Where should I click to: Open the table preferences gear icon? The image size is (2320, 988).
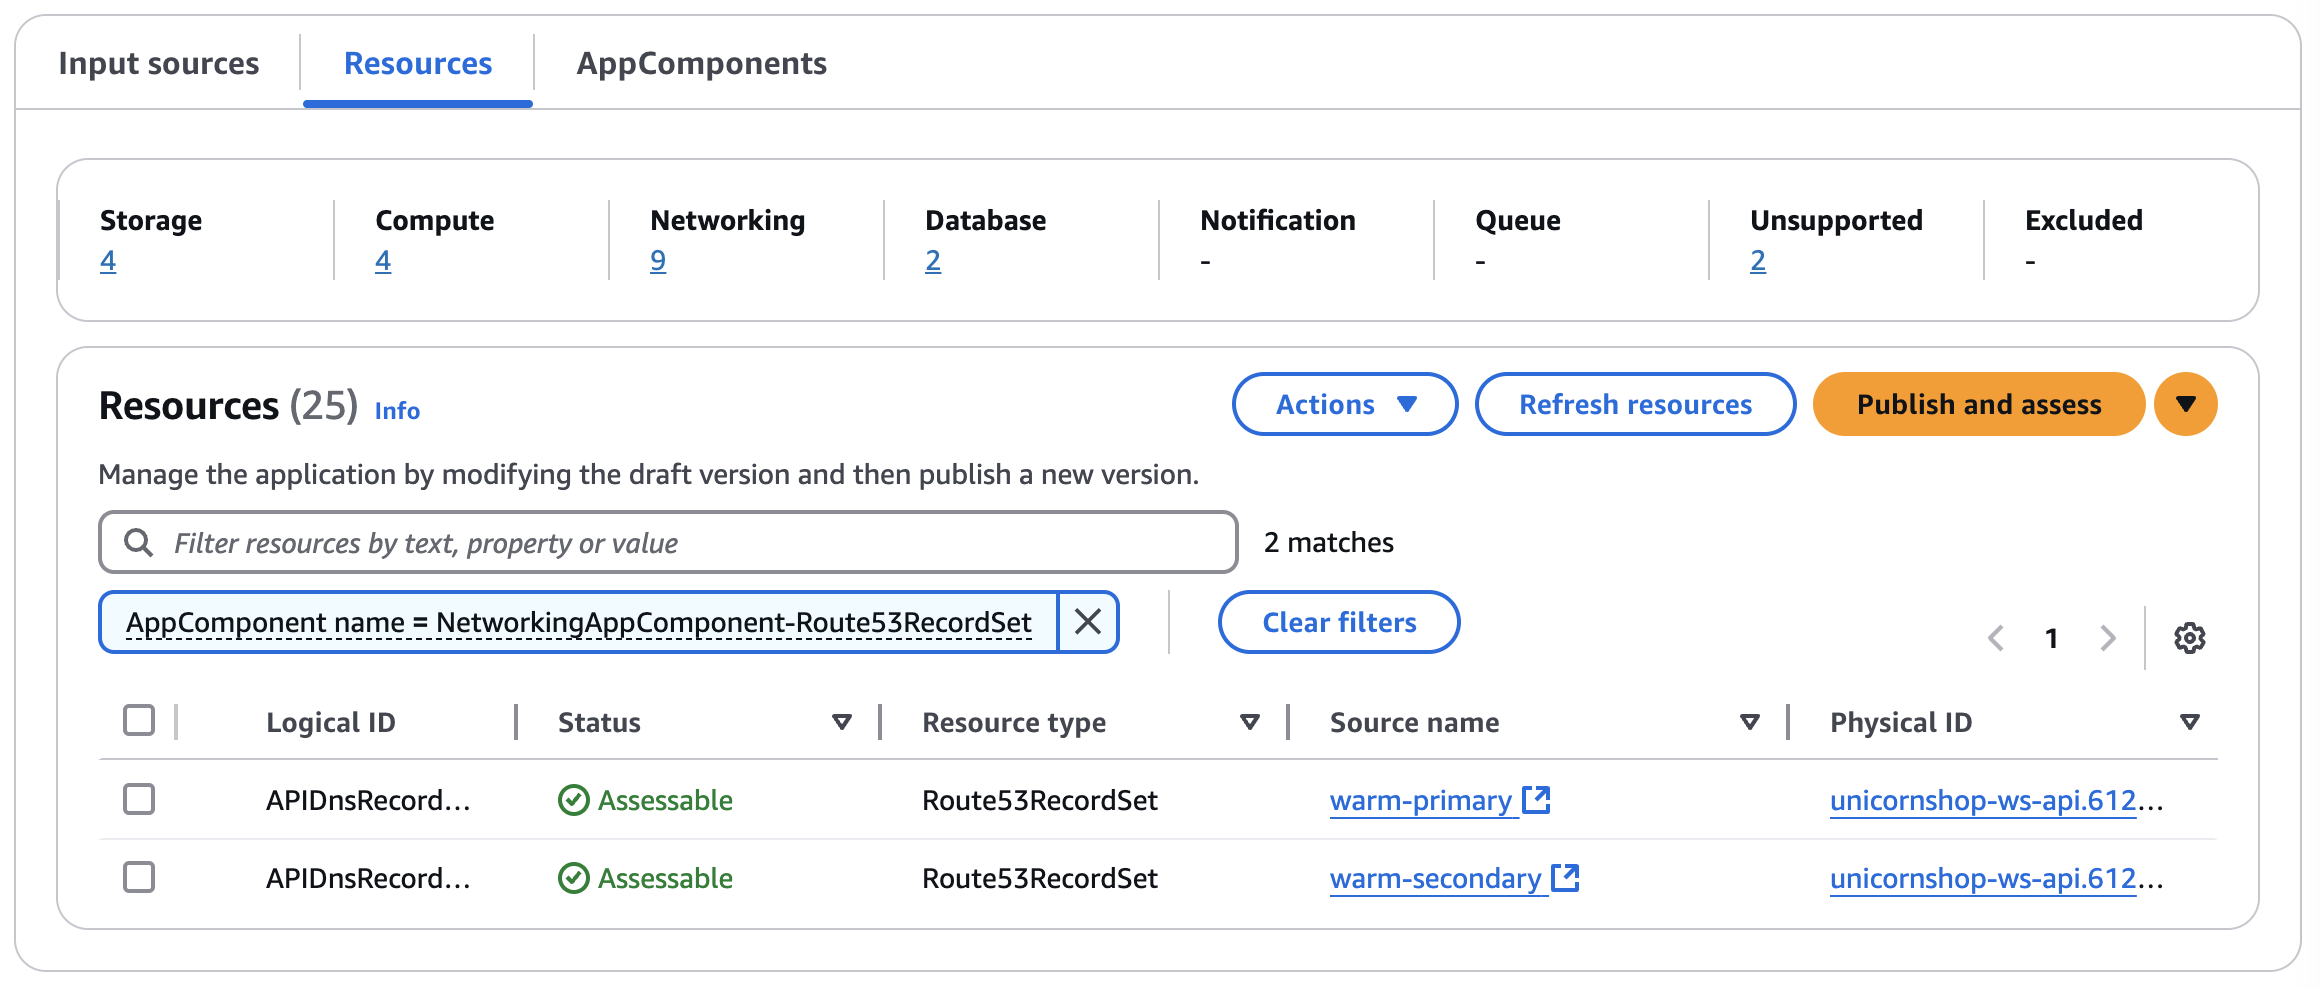tap(2189, 638)
